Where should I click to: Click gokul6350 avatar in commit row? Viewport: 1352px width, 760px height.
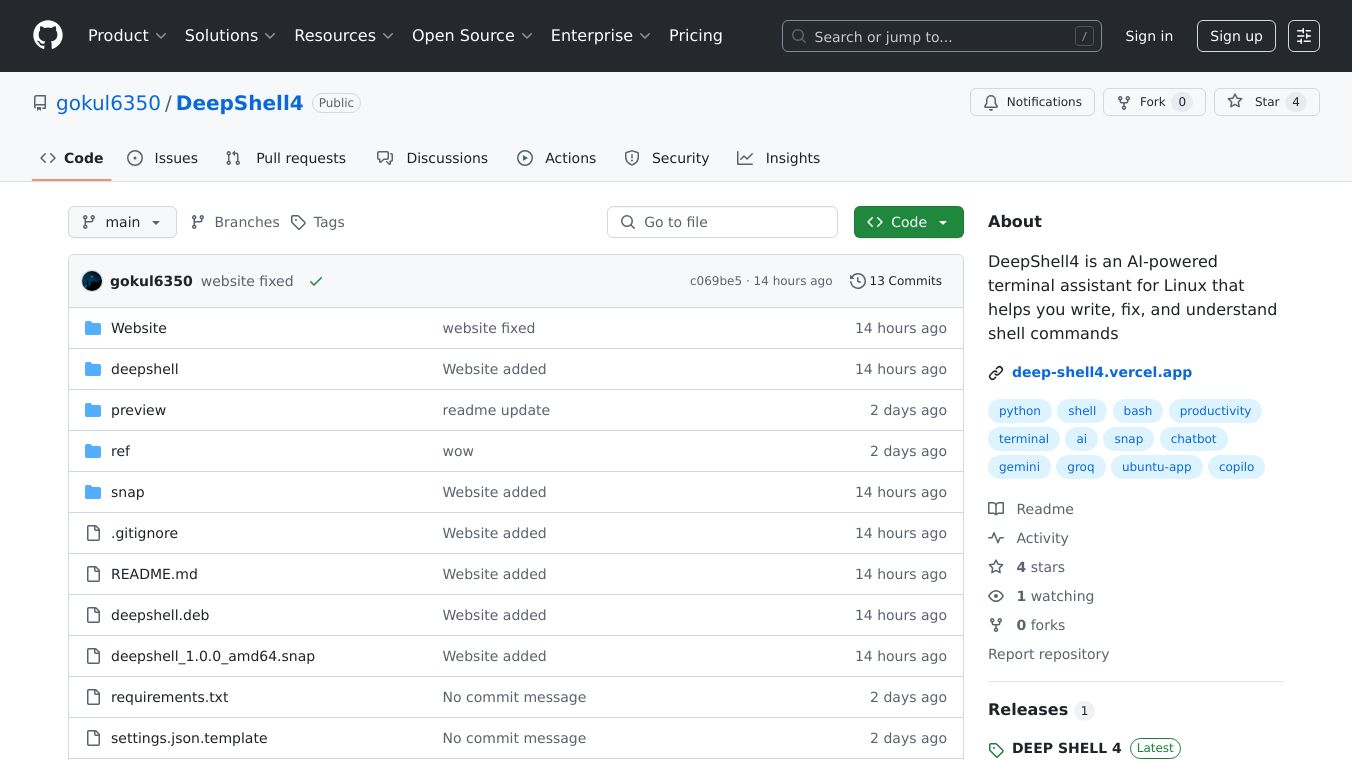pyautogui.click(x=92, y=281)
